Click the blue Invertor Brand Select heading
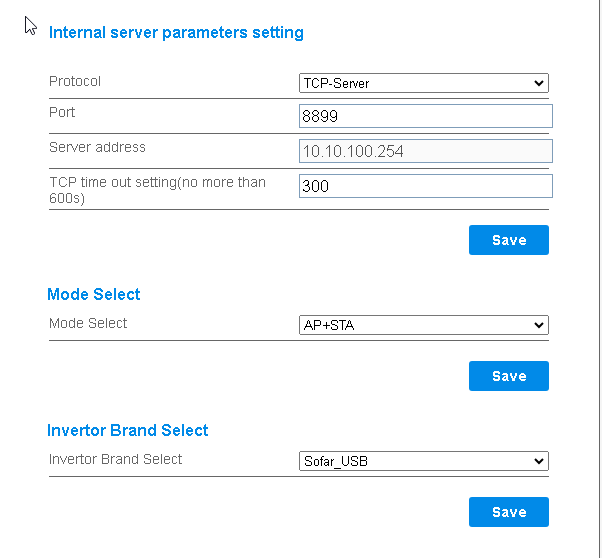This screenshot has width=602, height=558. 128,430
